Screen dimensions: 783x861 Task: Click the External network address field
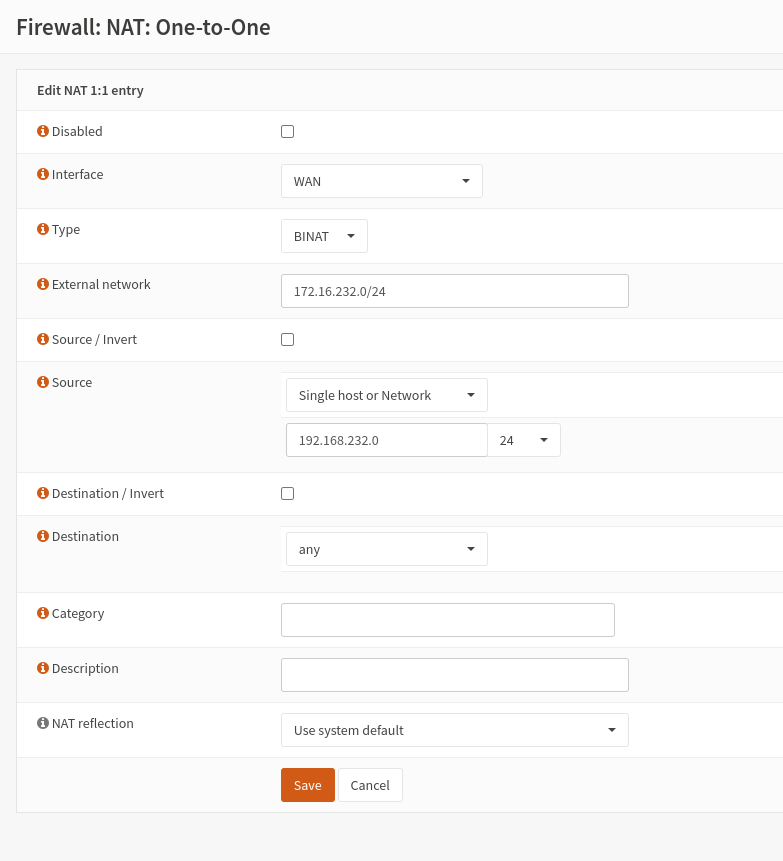pos(454,291)
